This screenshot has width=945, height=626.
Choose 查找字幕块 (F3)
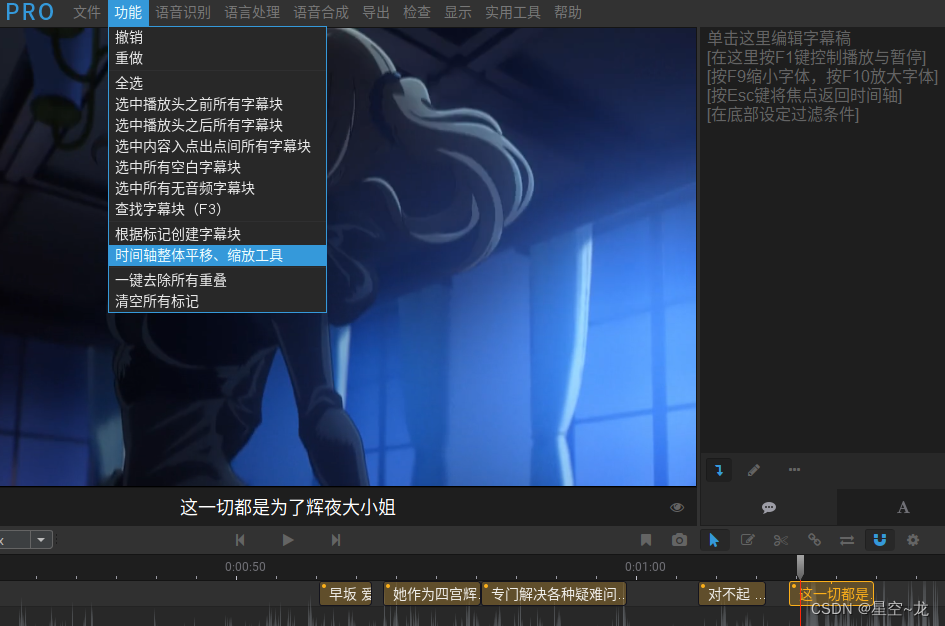tap(217, 210)
